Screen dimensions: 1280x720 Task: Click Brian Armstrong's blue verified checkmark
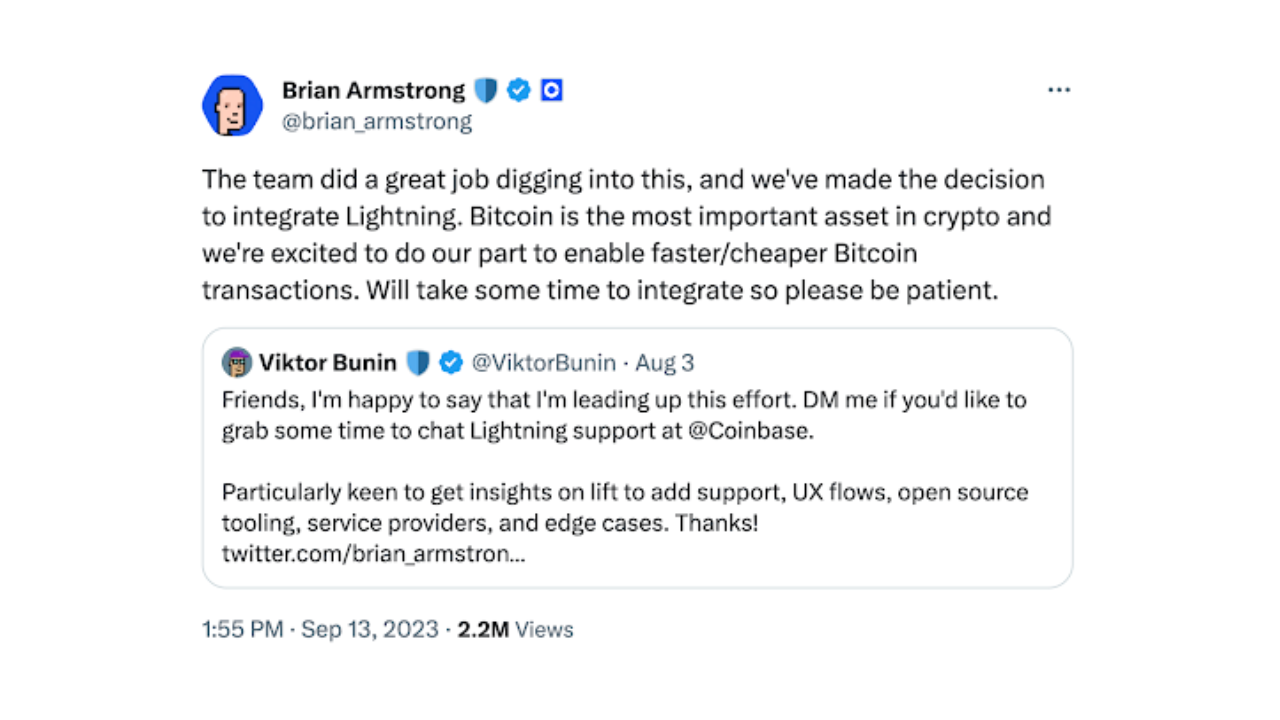coord(519,91)
